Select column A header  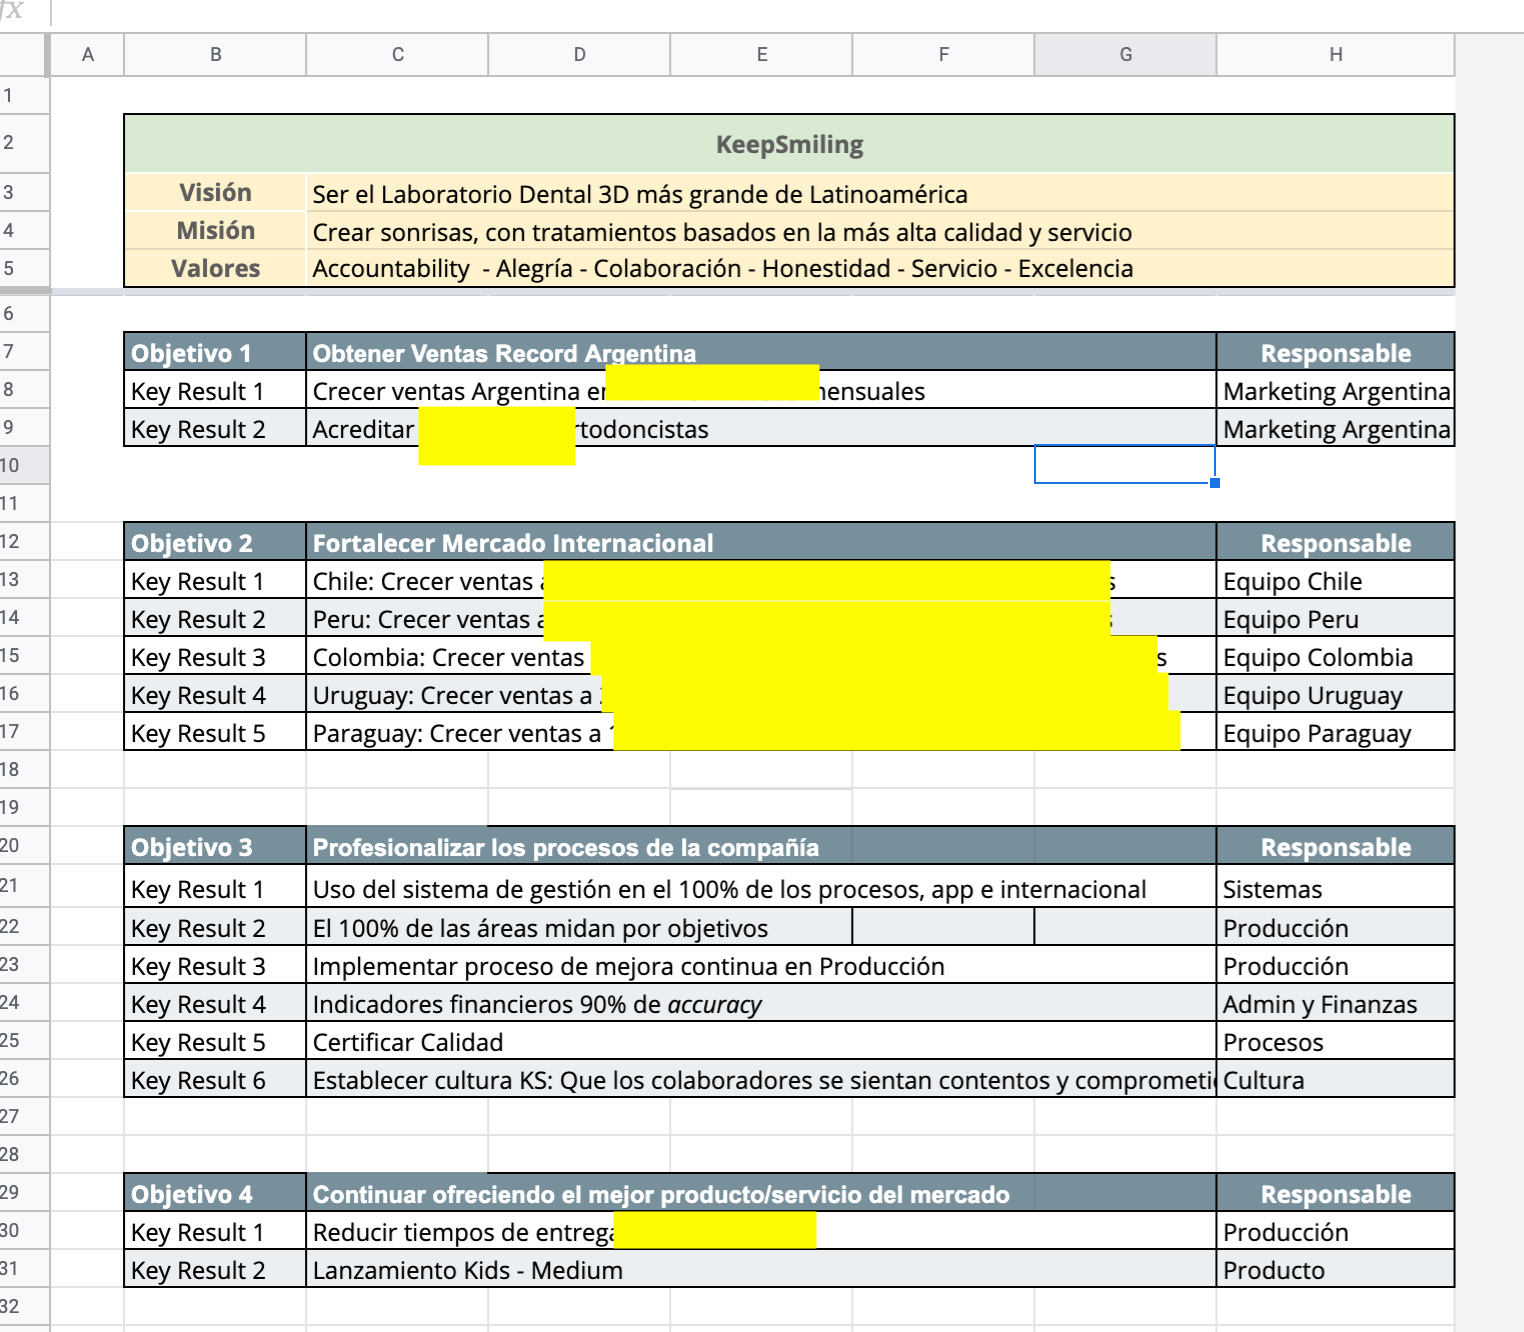(87, 55)
